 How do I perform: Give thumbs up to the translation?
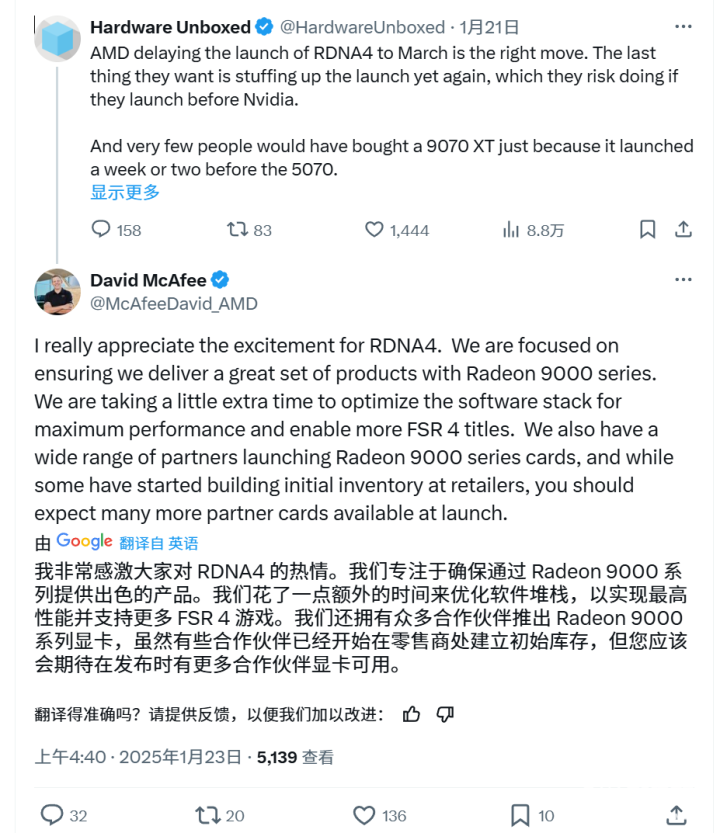click(x=411, y=714)
